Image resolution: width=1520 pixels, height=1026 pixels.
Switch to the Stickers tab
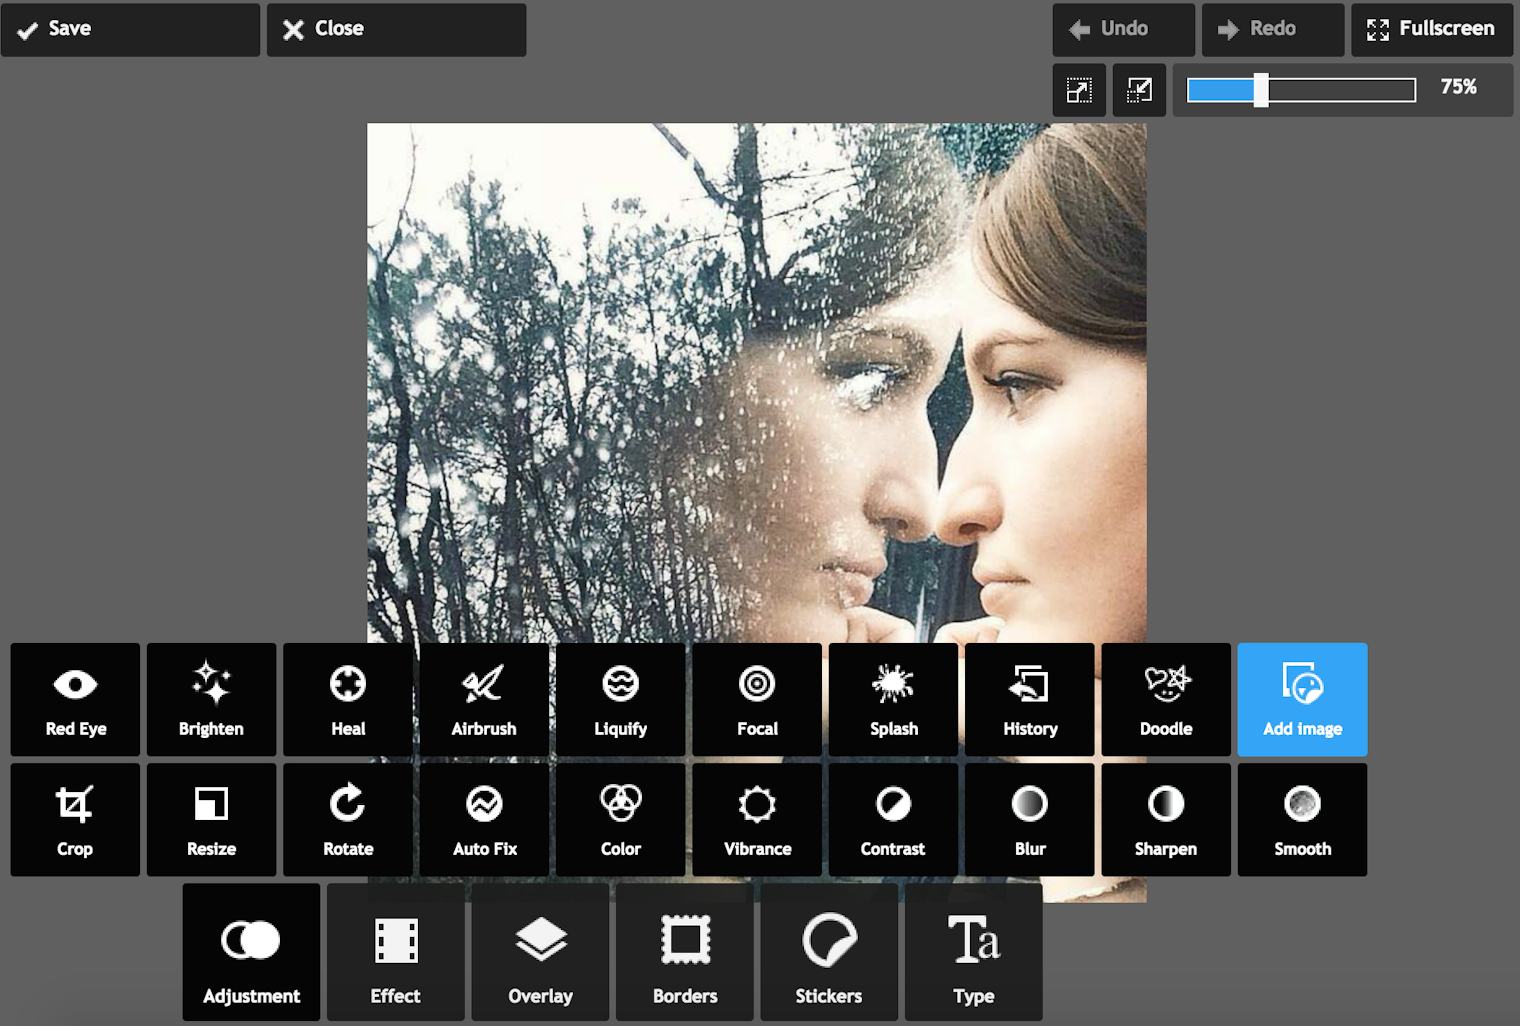828,952
